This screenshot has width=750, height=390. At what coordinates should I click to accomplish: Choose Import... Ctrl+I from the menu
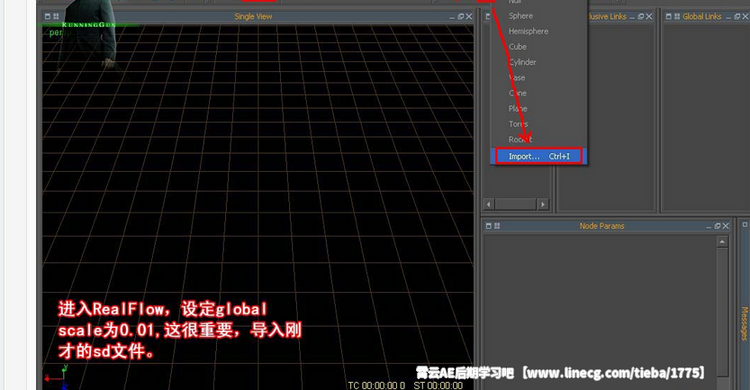click(x=539, y=156)
